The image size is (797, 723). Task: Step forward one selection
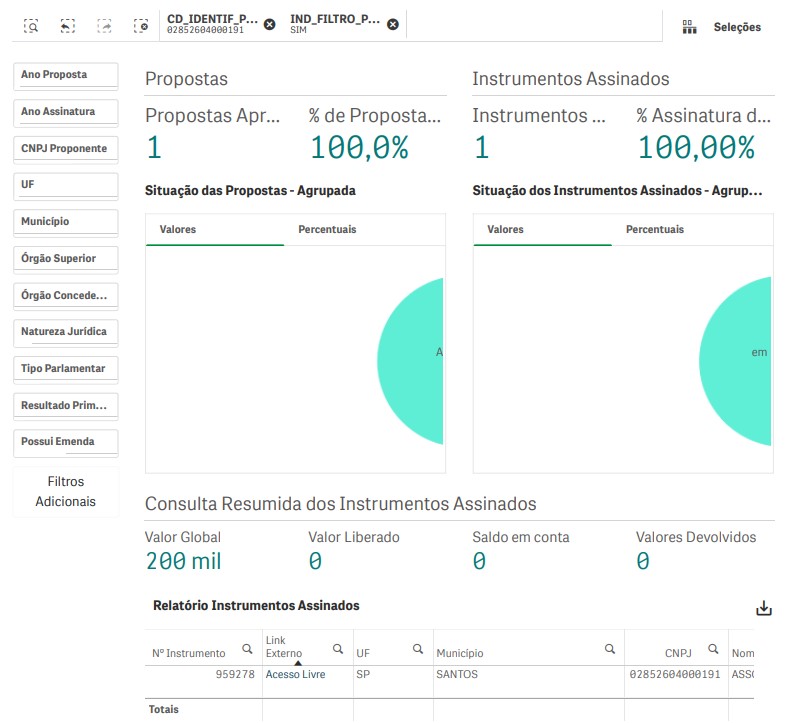pos(105,26)
